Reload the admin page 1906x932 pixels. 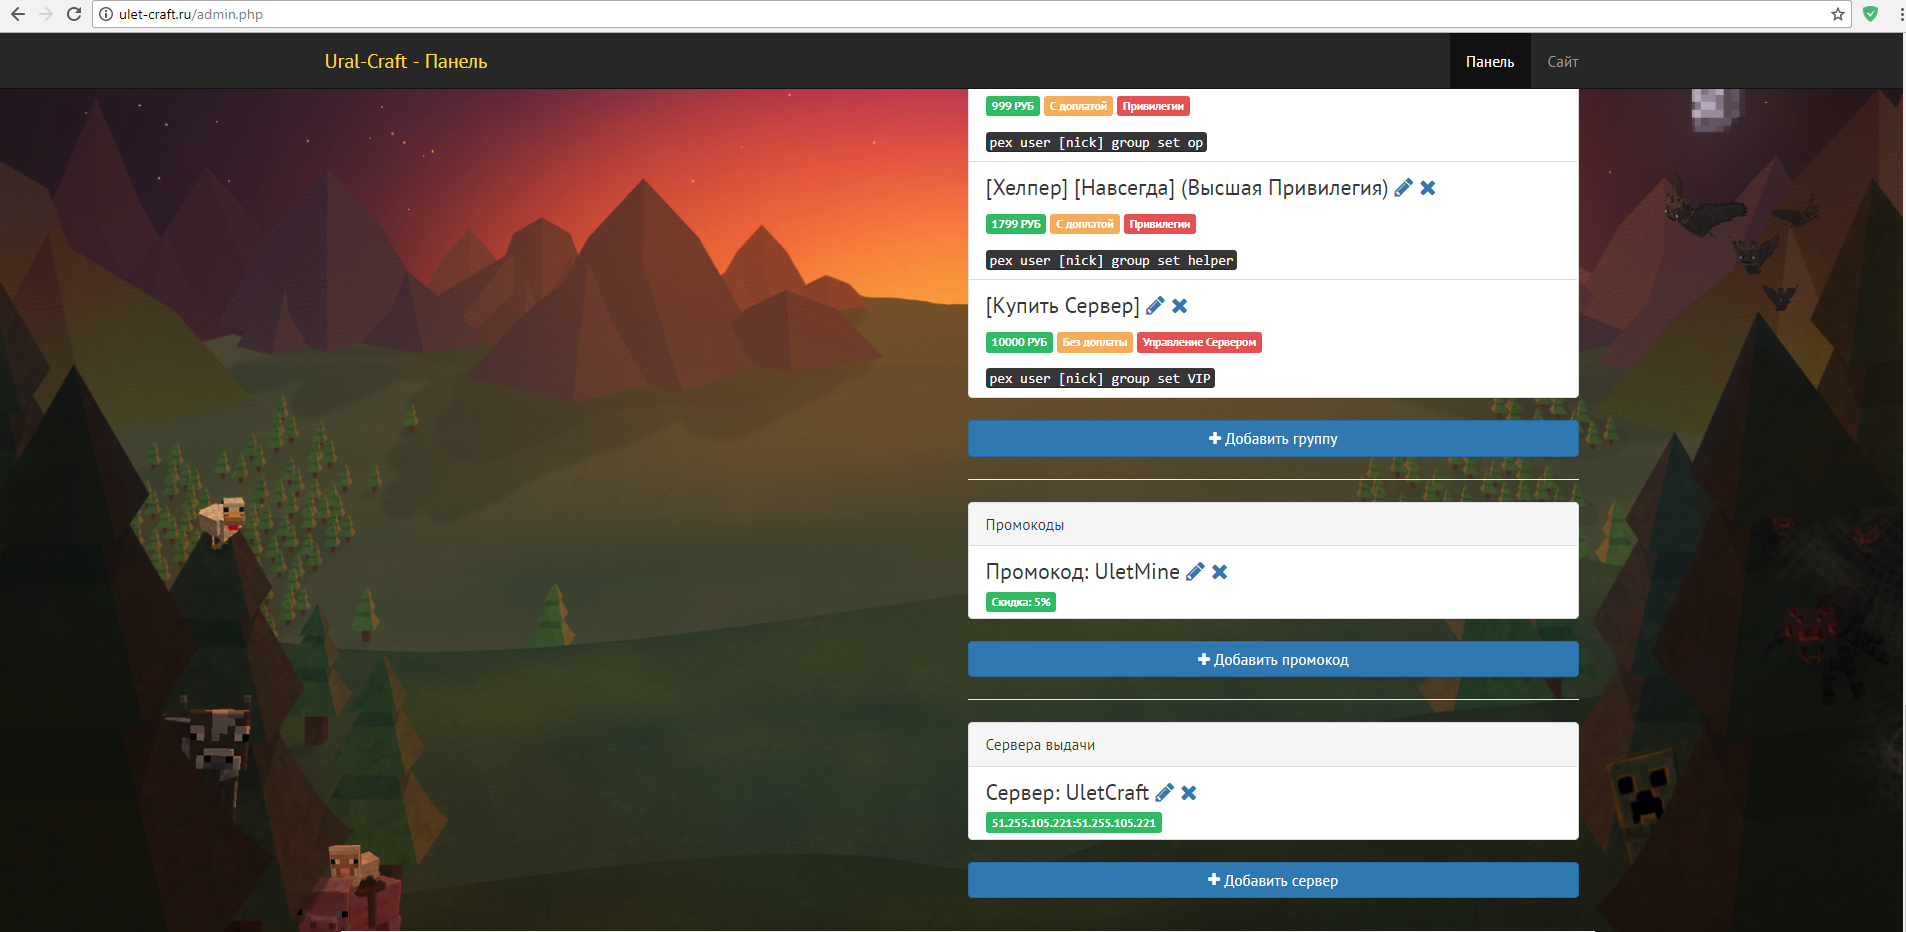74,14
